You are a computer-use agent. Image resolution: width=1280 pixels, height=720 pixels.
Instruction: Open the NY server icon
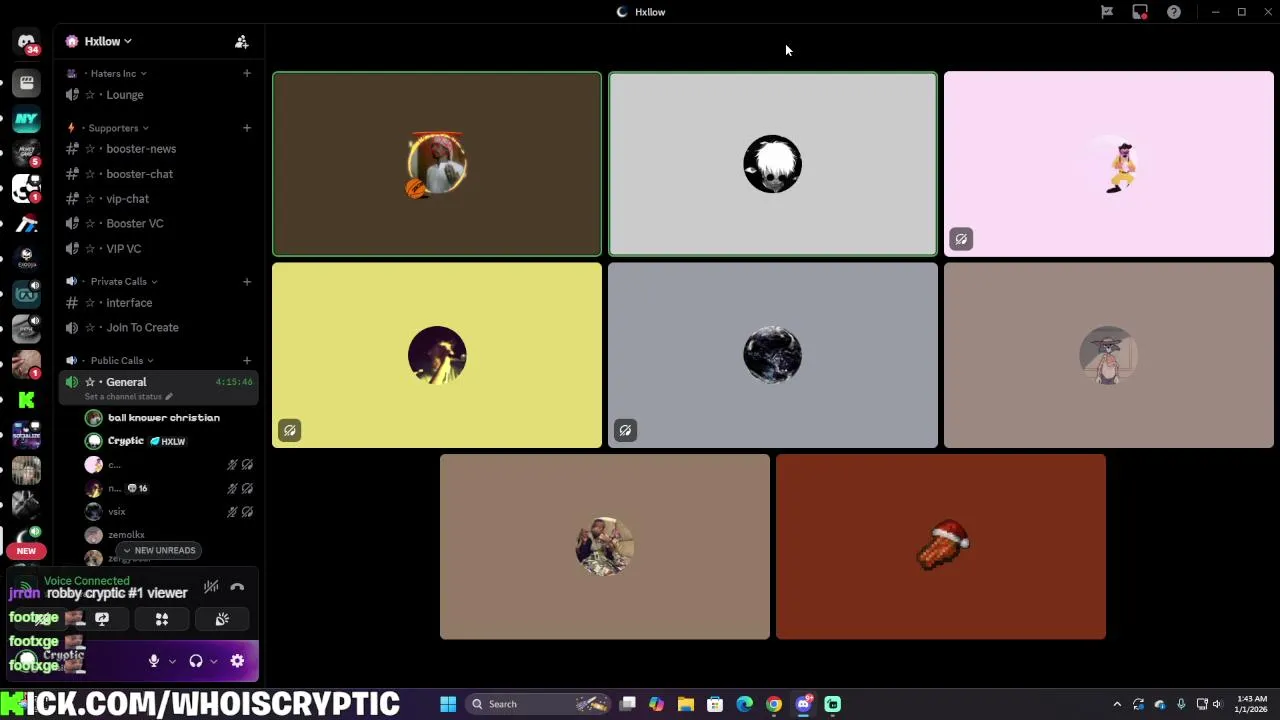point(26,119)
